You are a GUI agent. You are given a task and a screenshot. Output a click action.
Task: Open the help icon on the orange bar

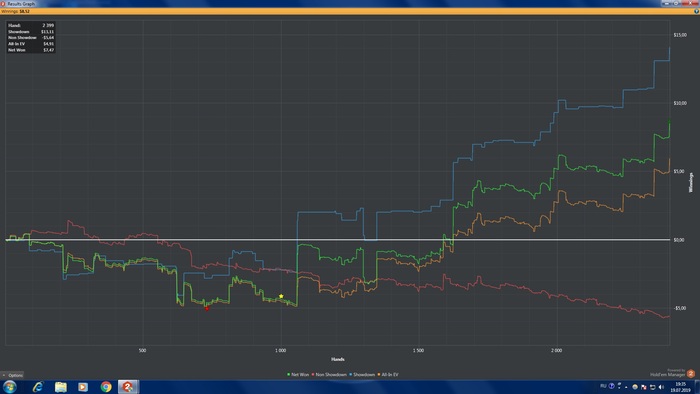pos(696,11)
